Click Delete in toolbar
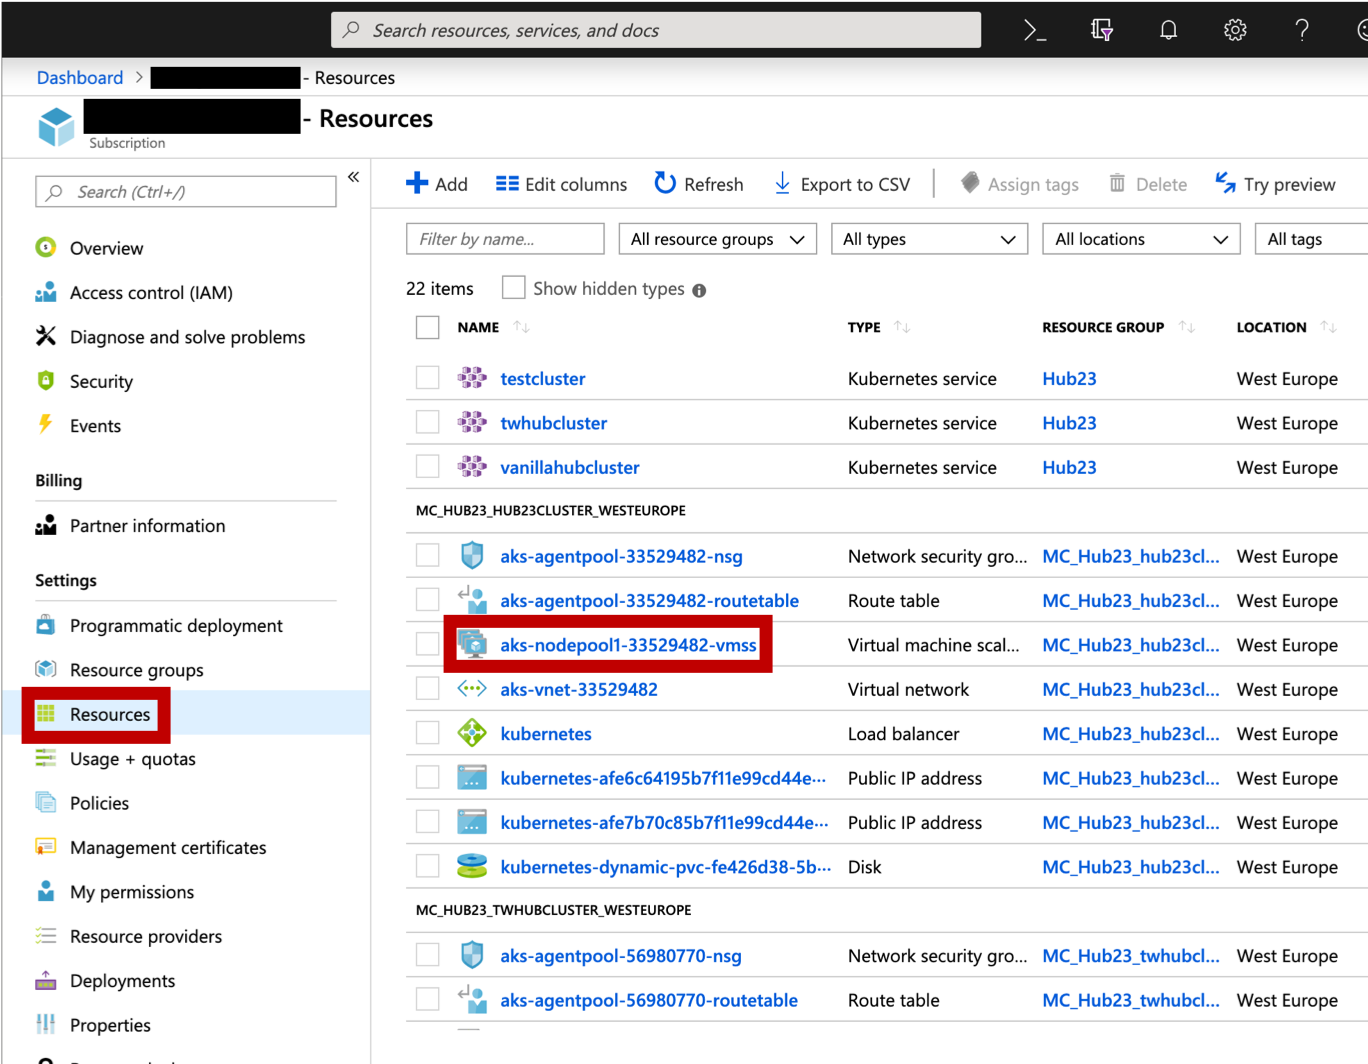Screen dimensions: 1368x1064 click(1148, 184)
